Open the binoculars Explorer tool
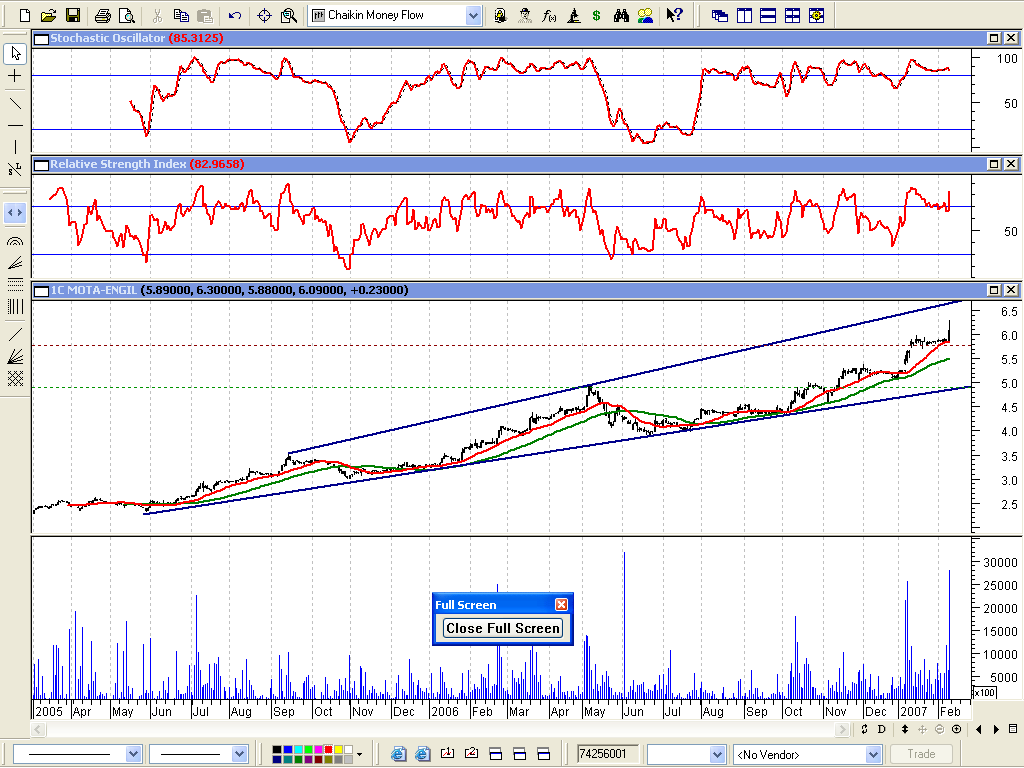The image size is (1024, 768). pyautogui.click(x=620, y=15)
